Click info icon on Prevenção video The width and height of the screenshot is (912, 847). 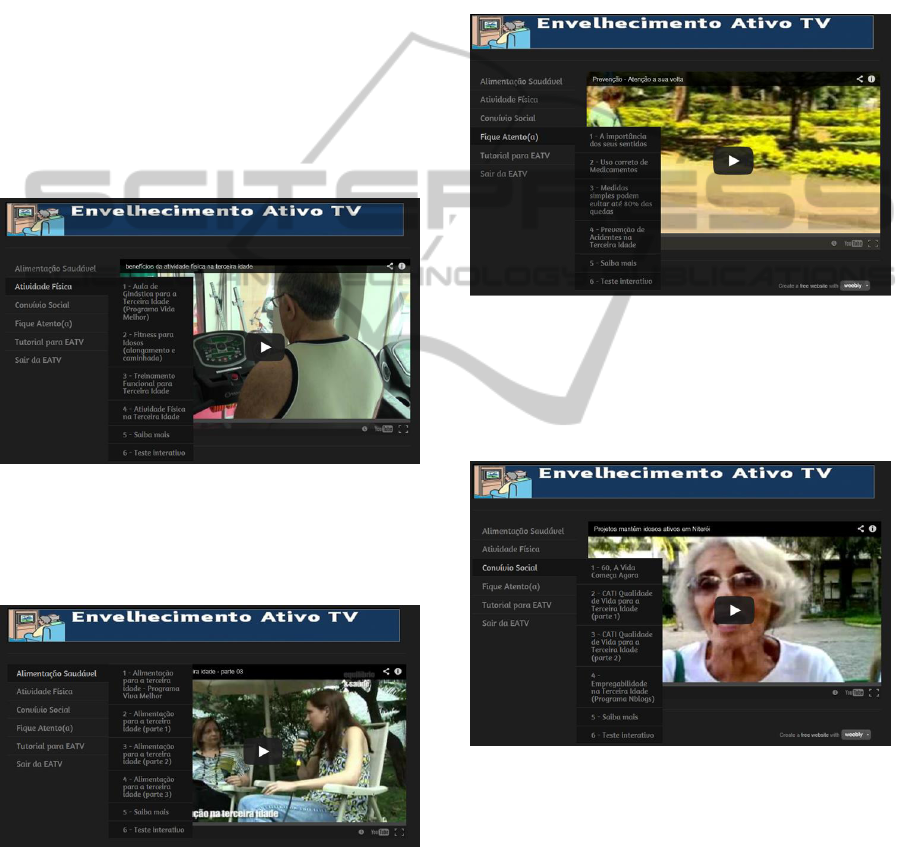click(872, 78)
